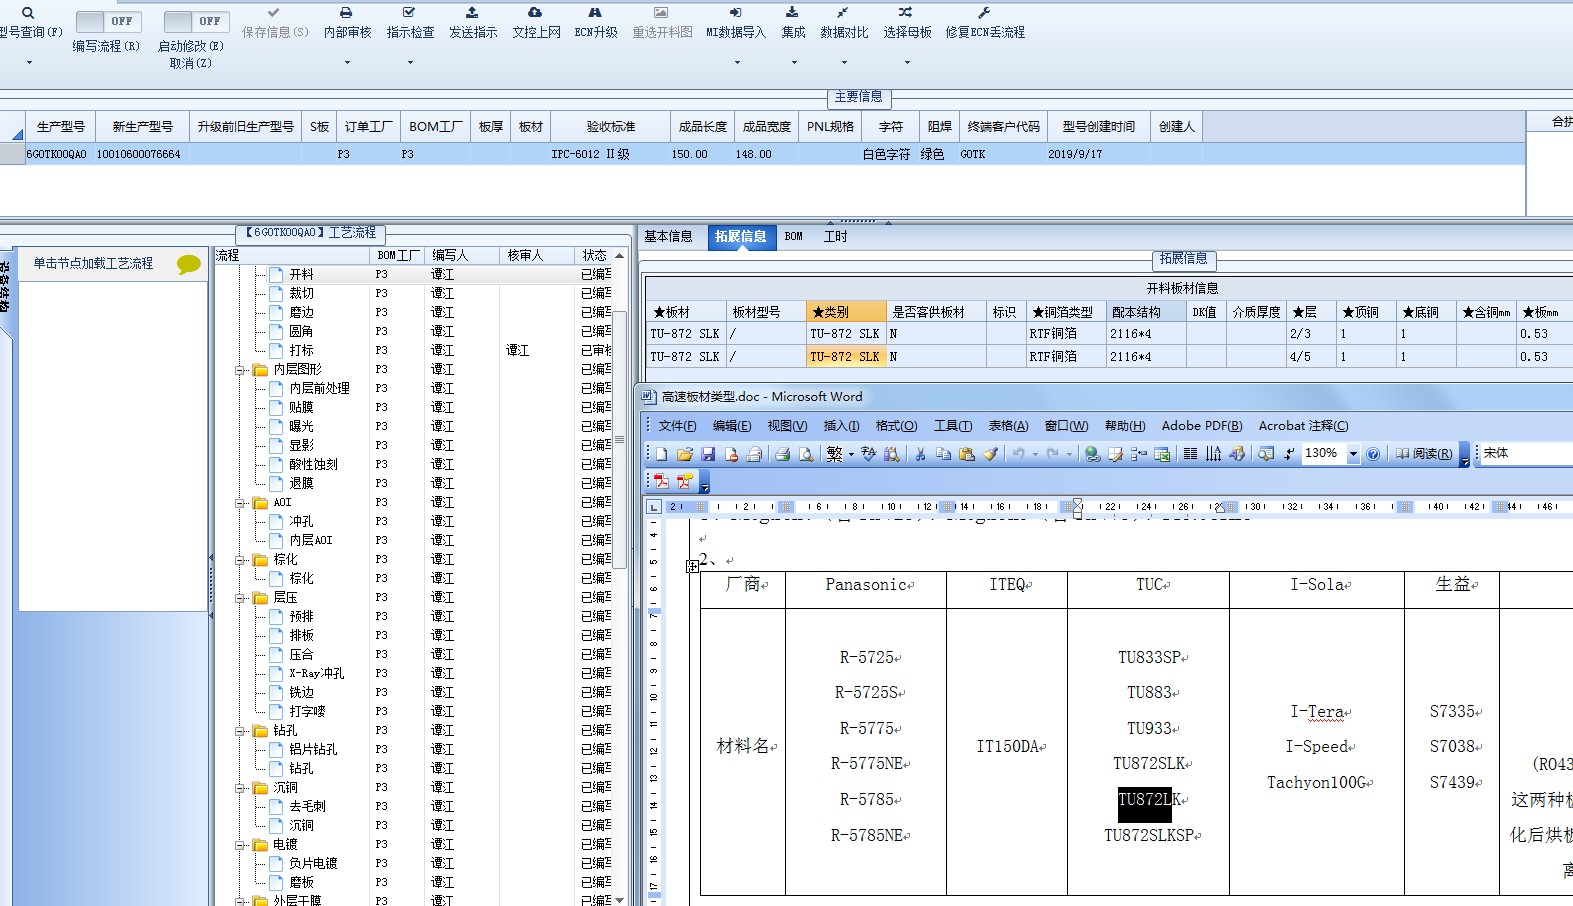Switch to the 基本信息 tab

tap(668, 237)
